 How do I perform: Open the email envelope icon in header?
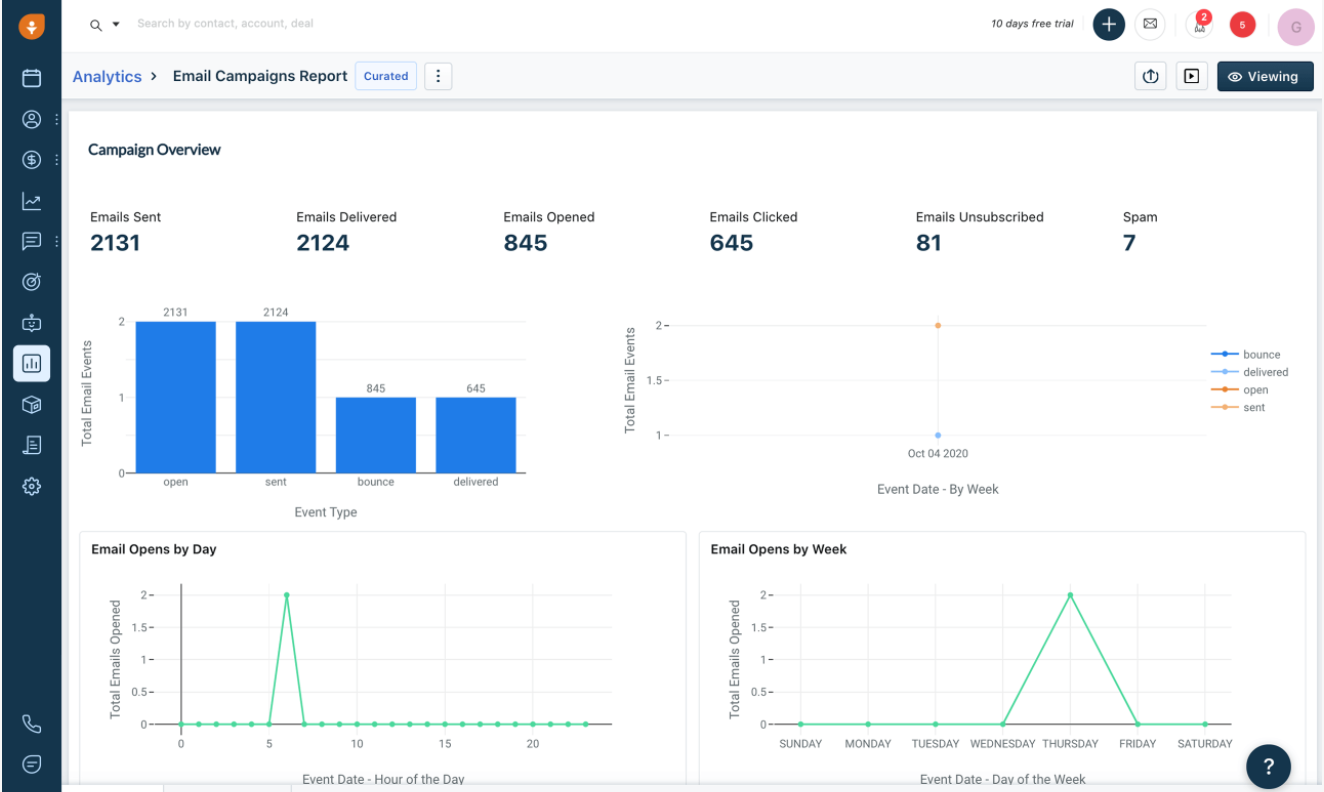point(1150,24)
